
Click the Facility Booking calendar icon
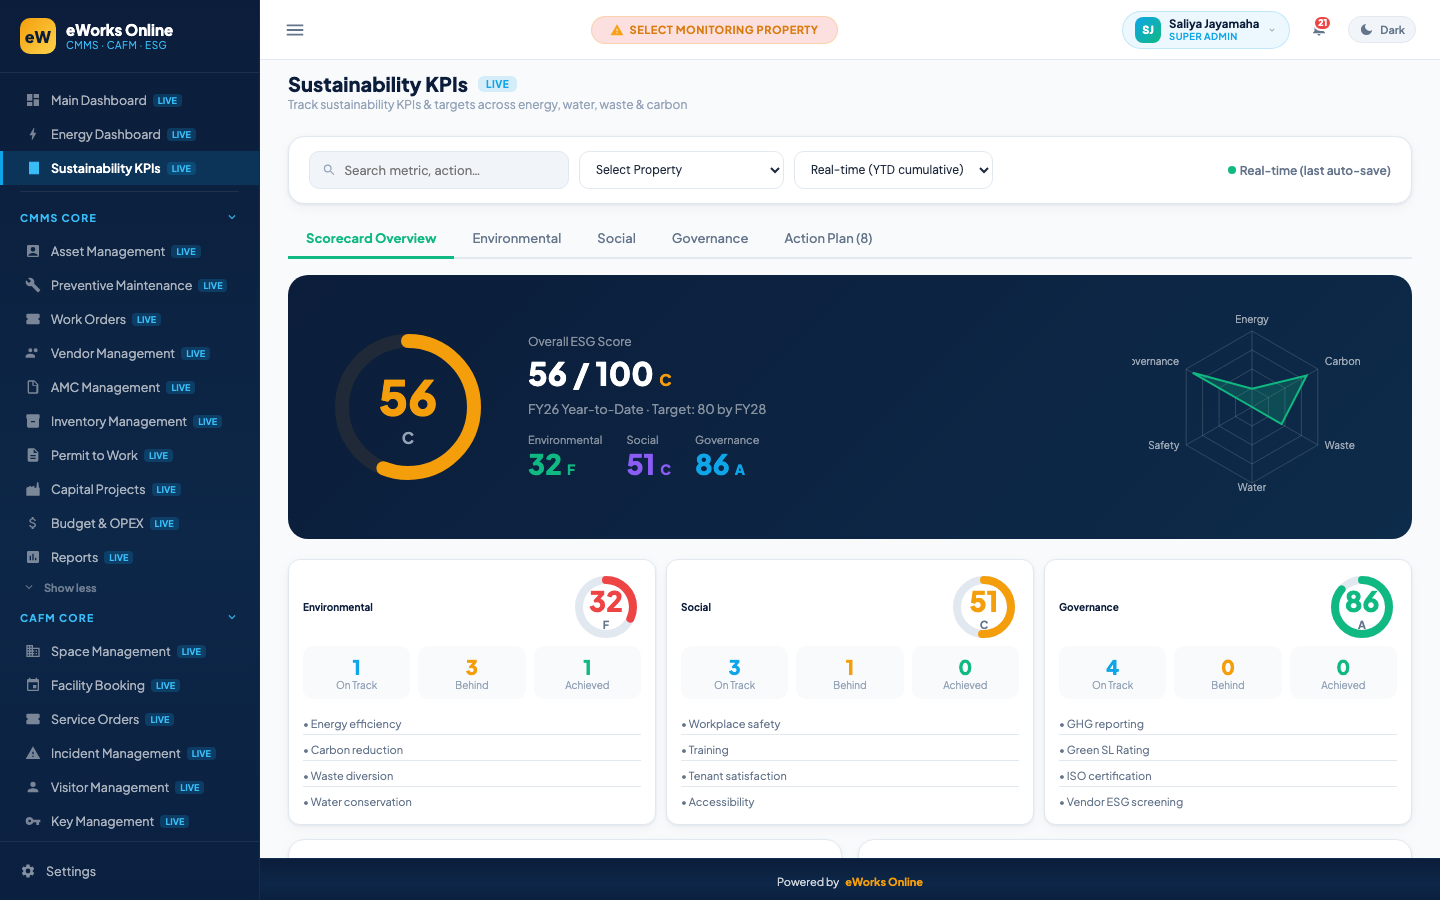click(x=33, y=685)
